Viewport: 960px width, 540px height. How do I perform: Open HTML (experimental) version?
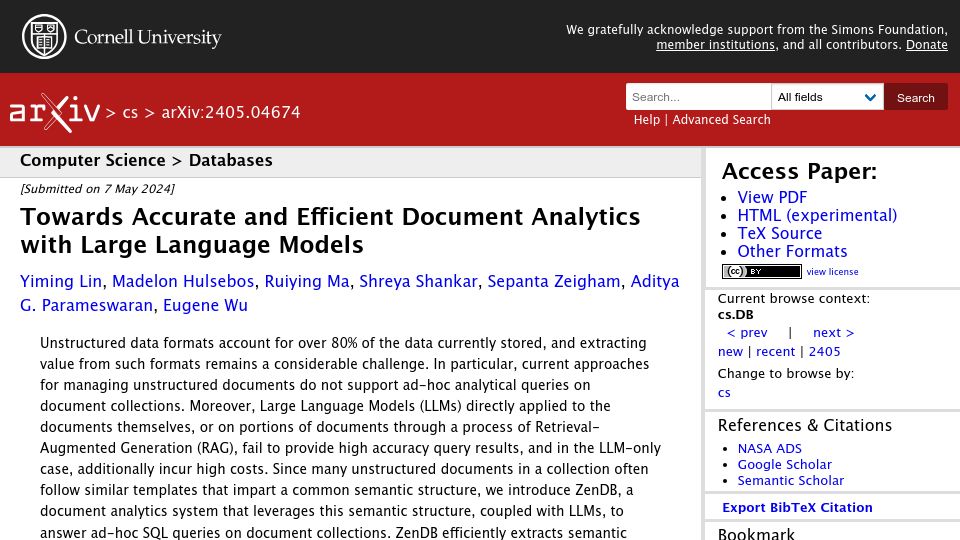coord(817,216)
